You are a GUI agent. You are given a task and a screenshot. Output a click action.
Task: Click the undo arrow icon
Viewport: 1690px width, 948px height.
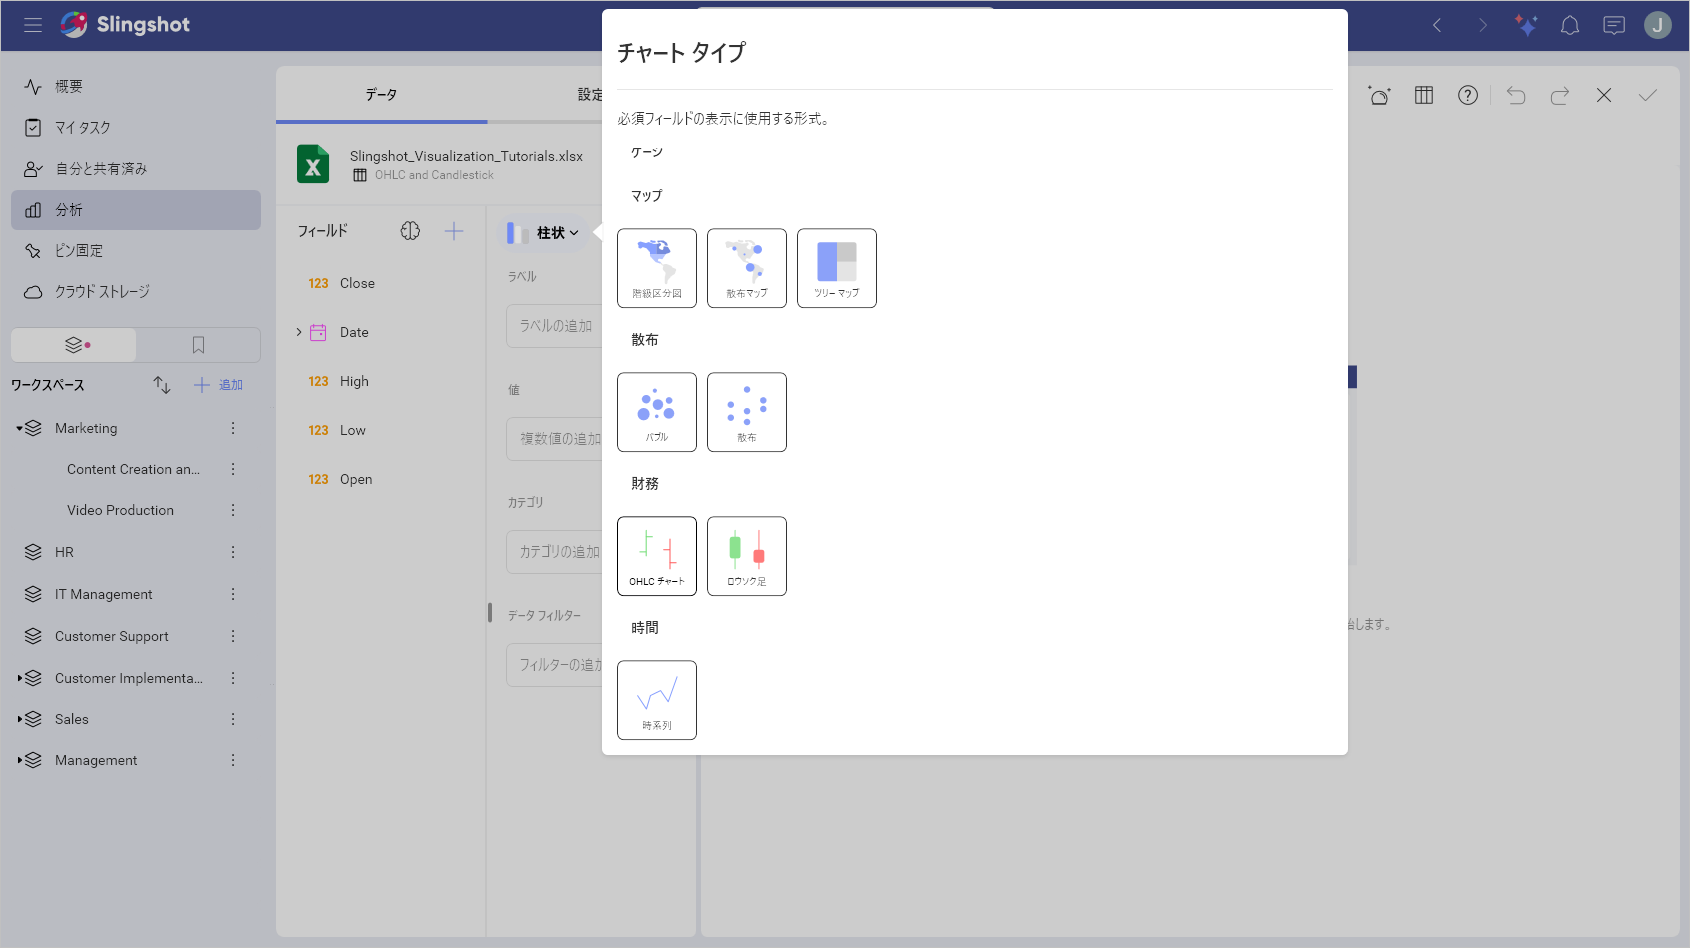click(1516, 95)
